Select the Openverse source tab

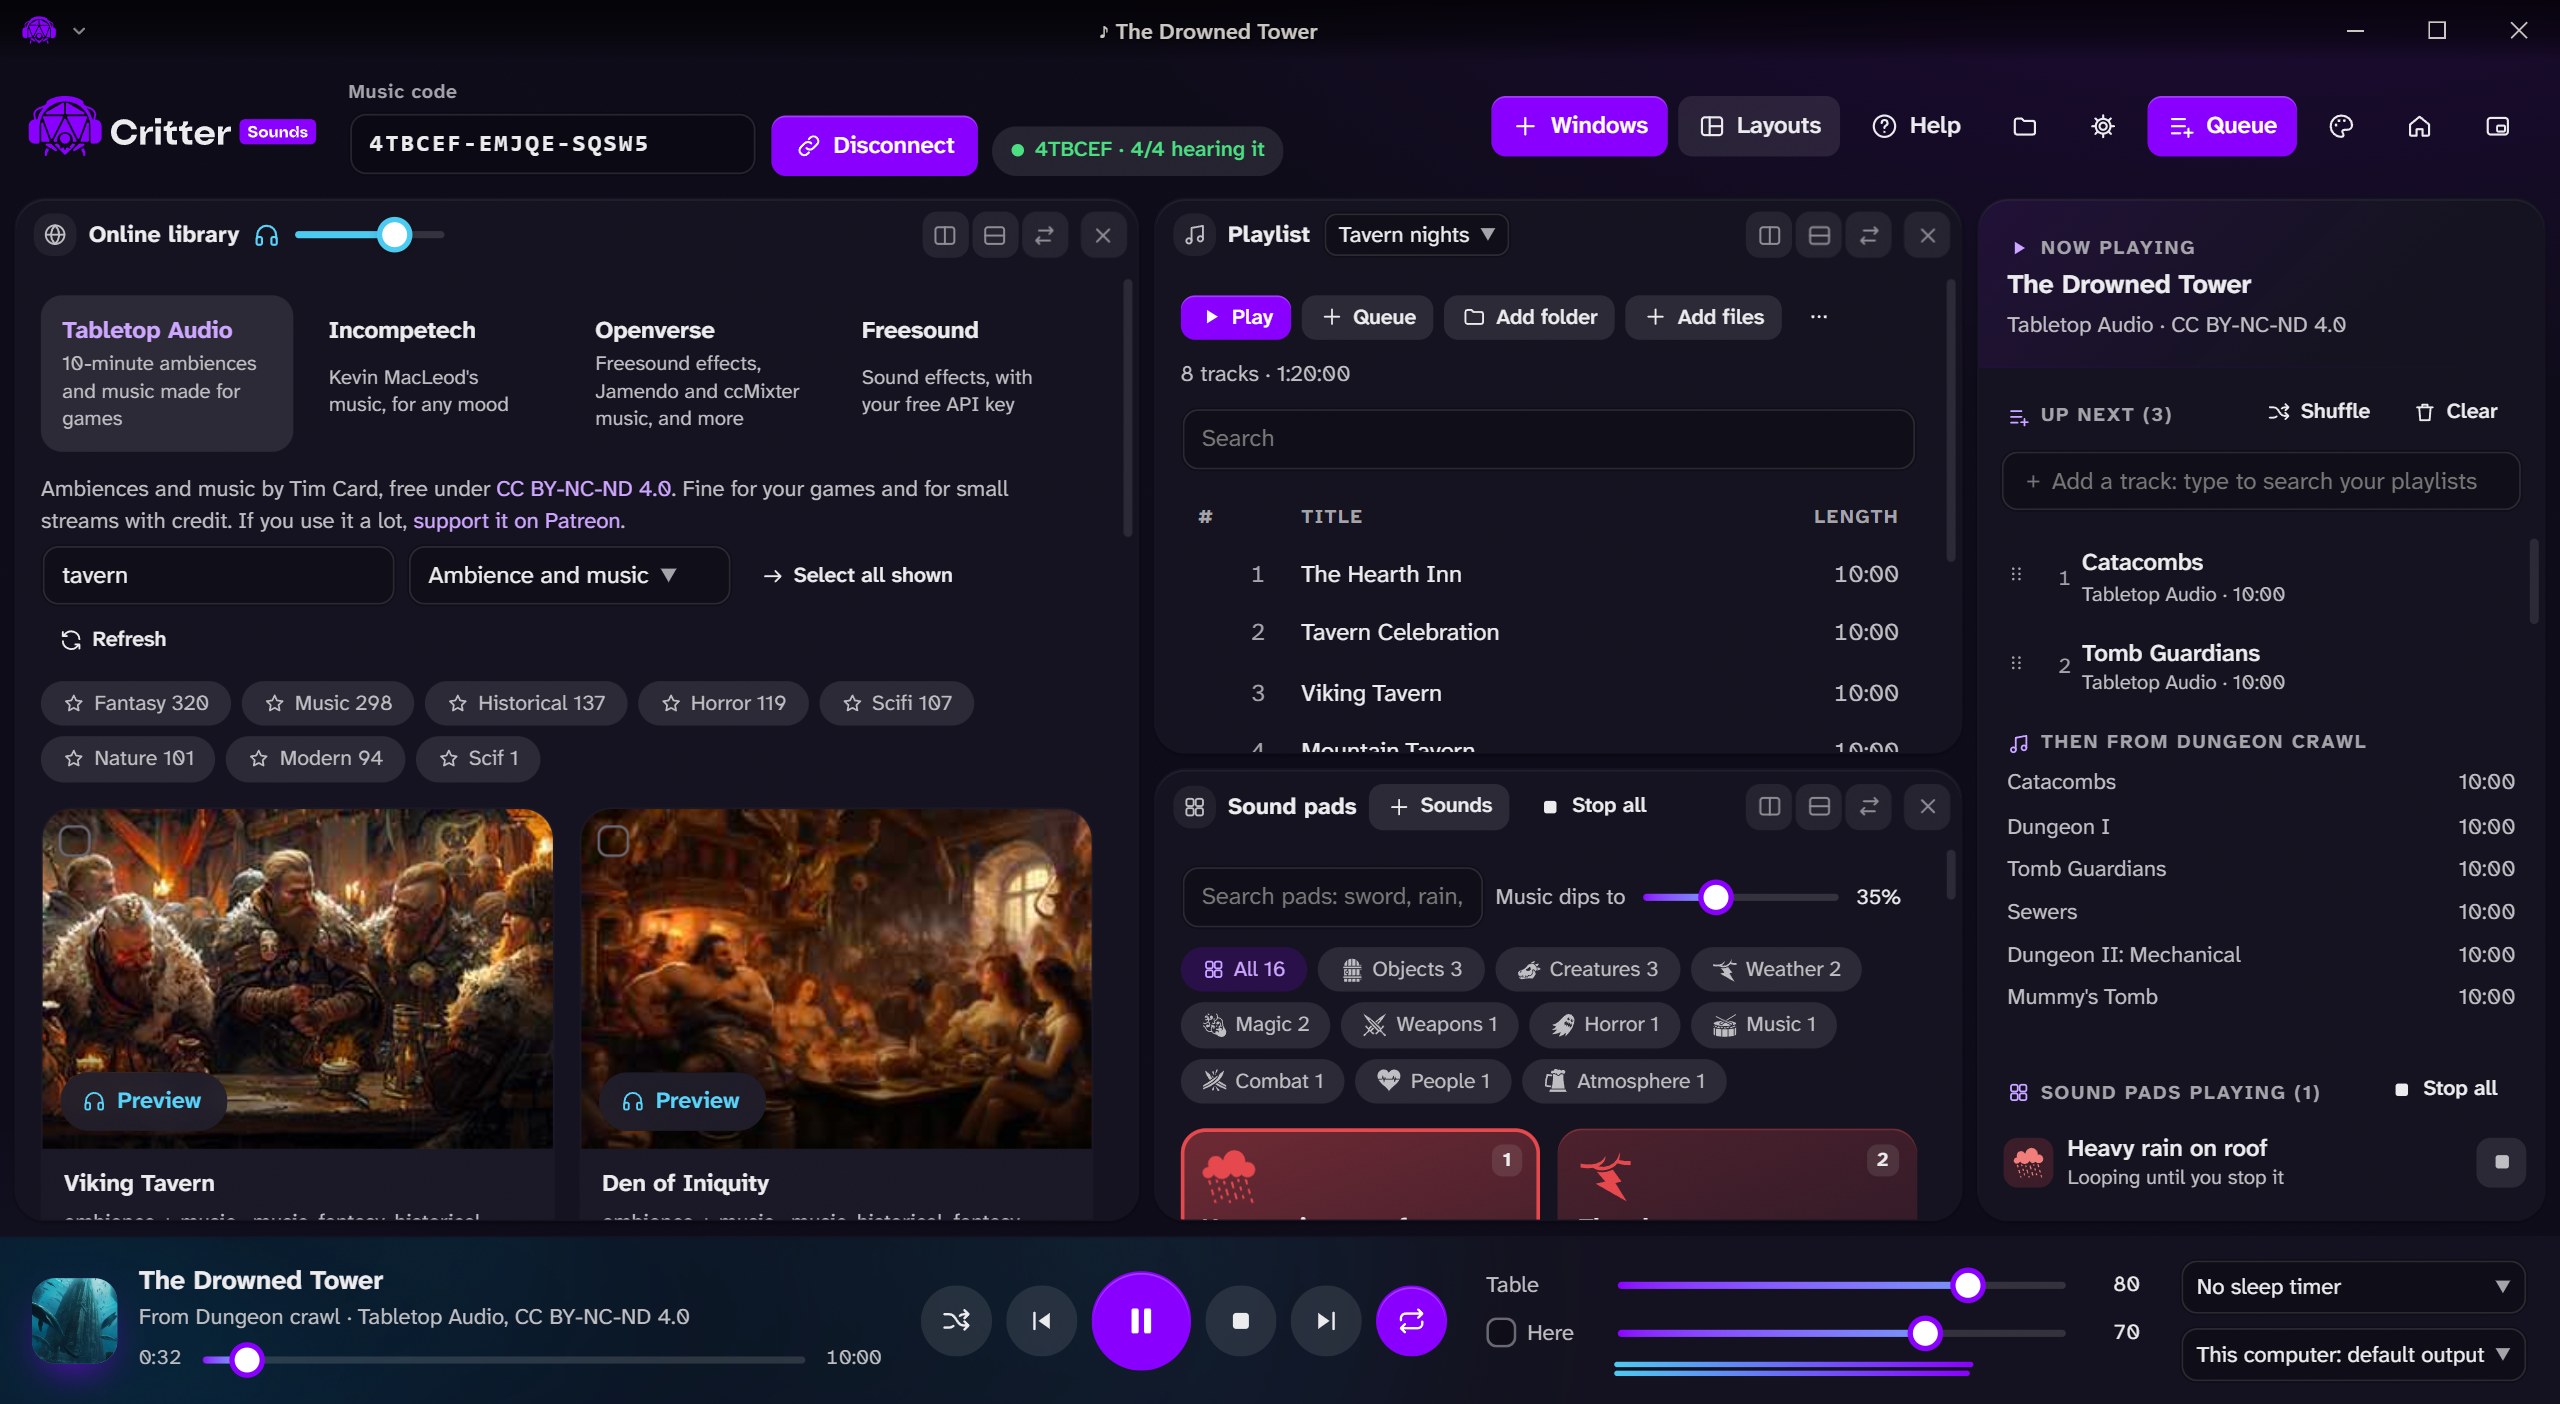click(x=700, y=372)
